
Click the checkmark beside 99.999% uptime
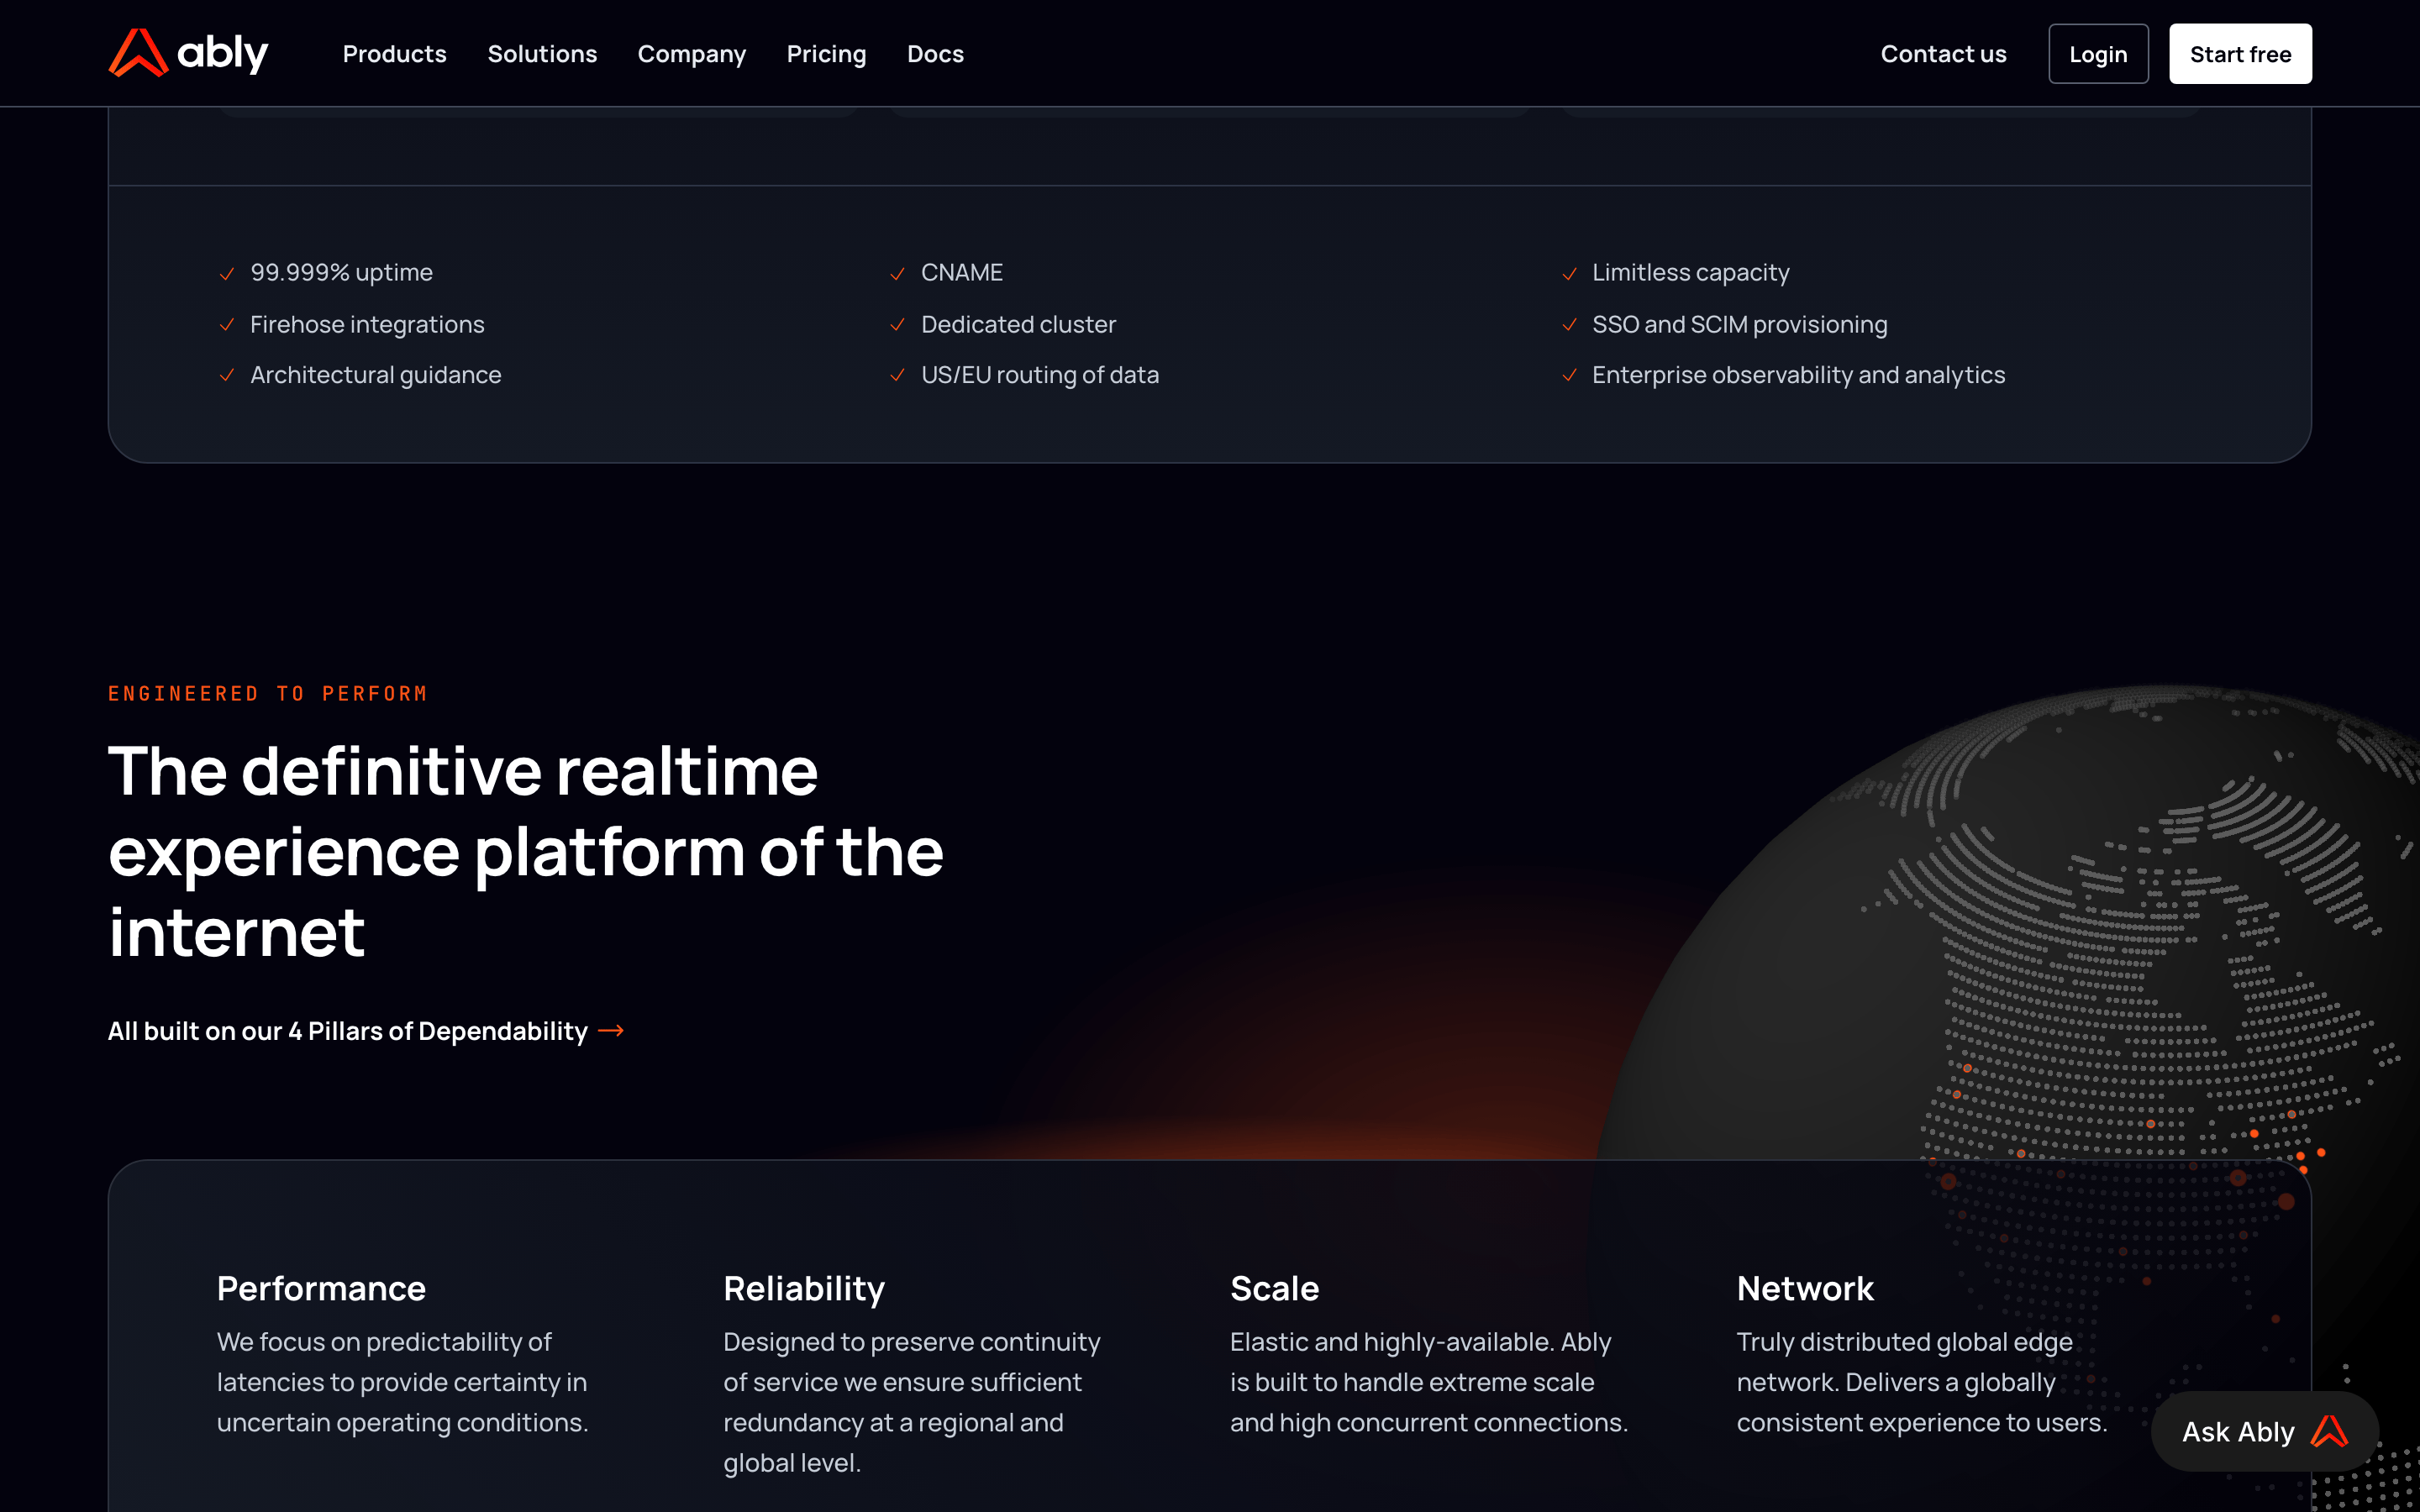coord(227,273)
